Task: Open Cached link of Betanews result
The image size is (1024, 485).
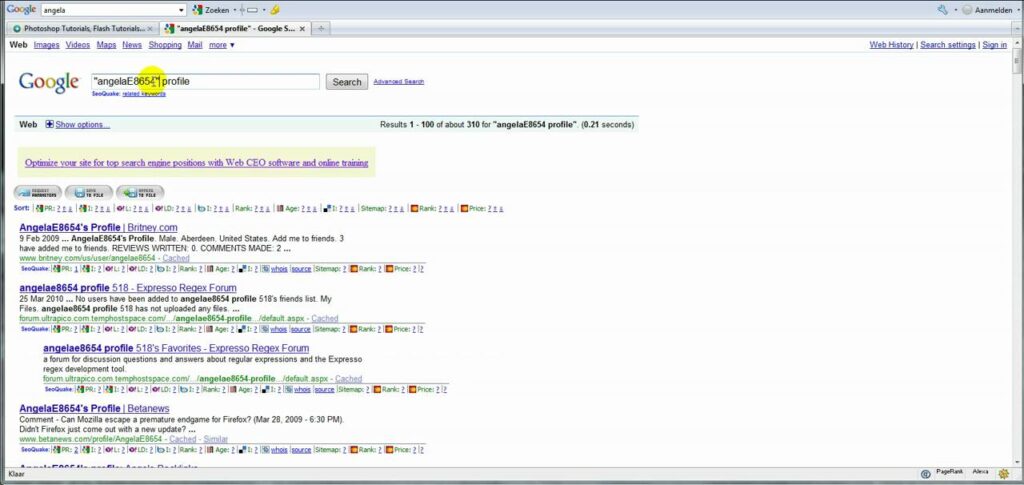Action: coord(183,439)
